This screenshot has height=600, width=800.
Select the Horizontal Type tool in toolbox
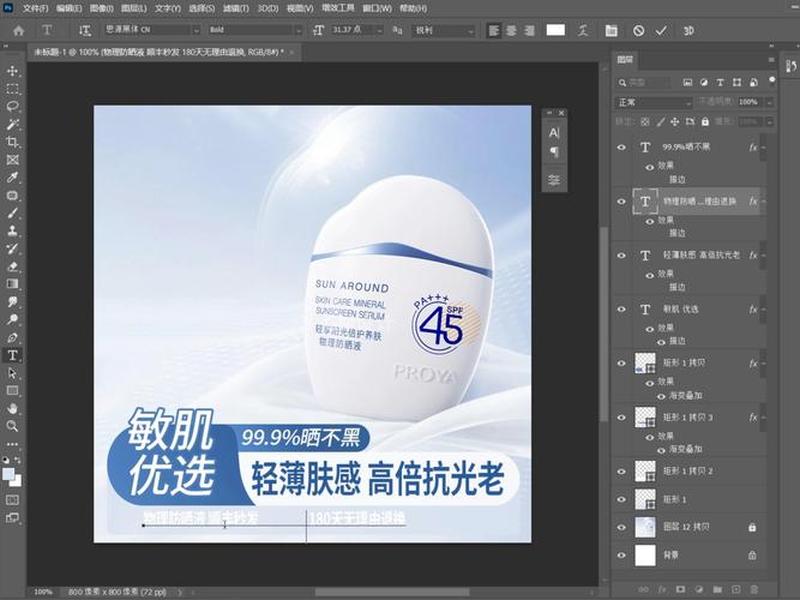(x=12, y=355)
